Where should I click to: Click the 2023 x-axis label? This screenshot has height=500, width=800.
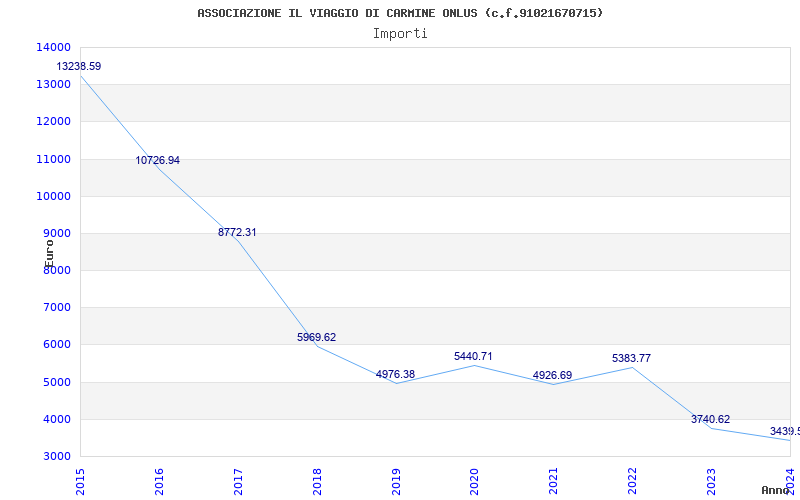coord(711,482)
